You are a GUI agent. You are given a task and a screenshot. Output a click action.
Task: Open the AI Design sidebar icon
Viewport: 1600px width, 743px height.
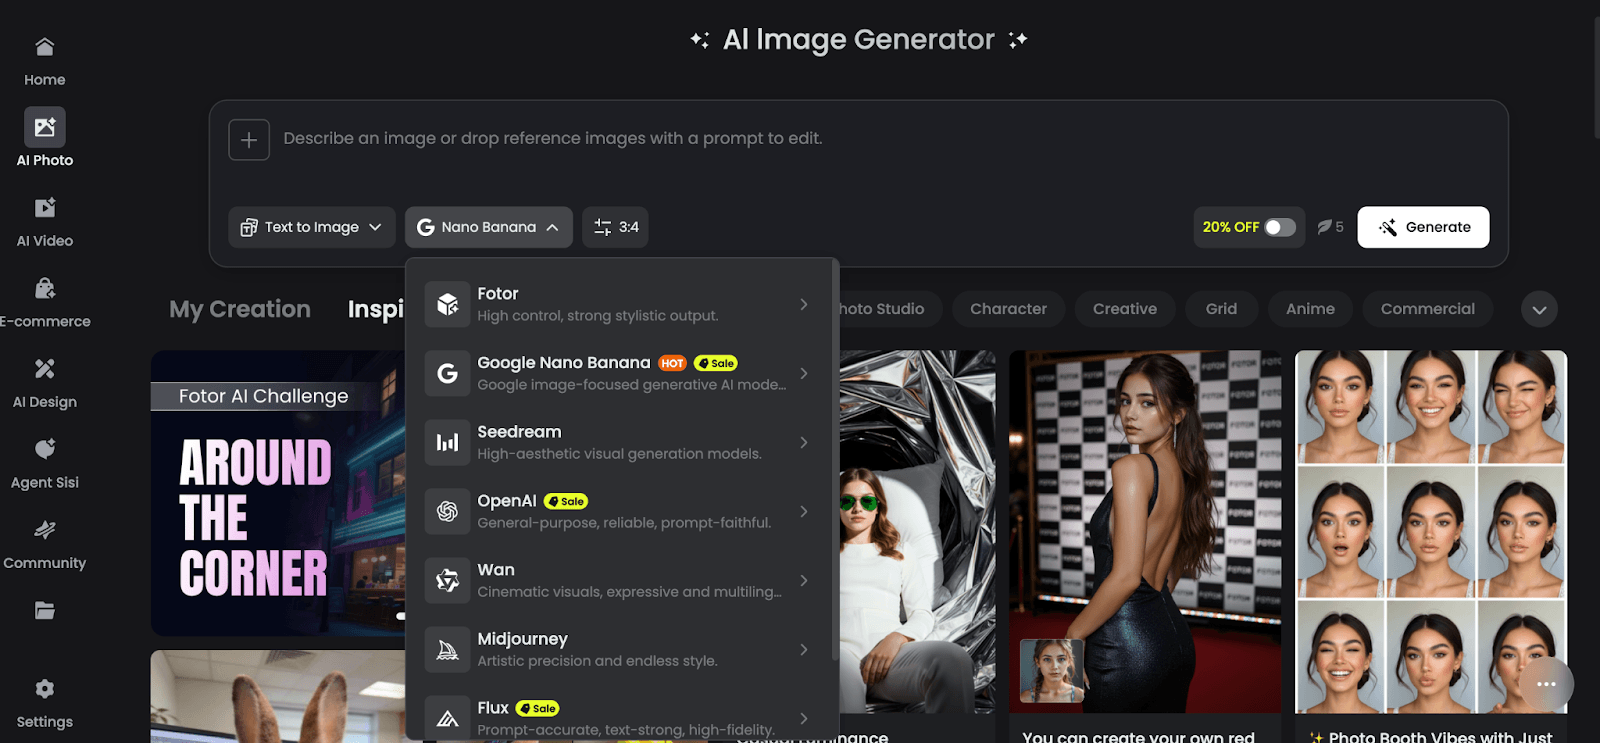pos(45,369)
